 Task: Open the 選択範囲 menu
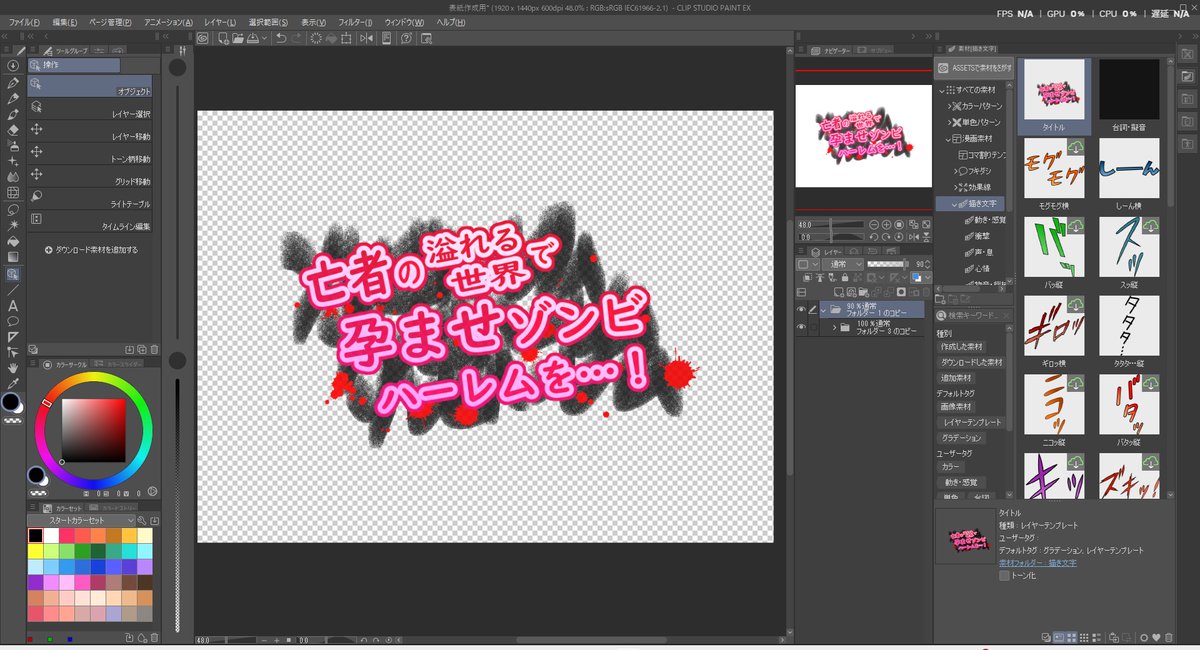[269, 22]
